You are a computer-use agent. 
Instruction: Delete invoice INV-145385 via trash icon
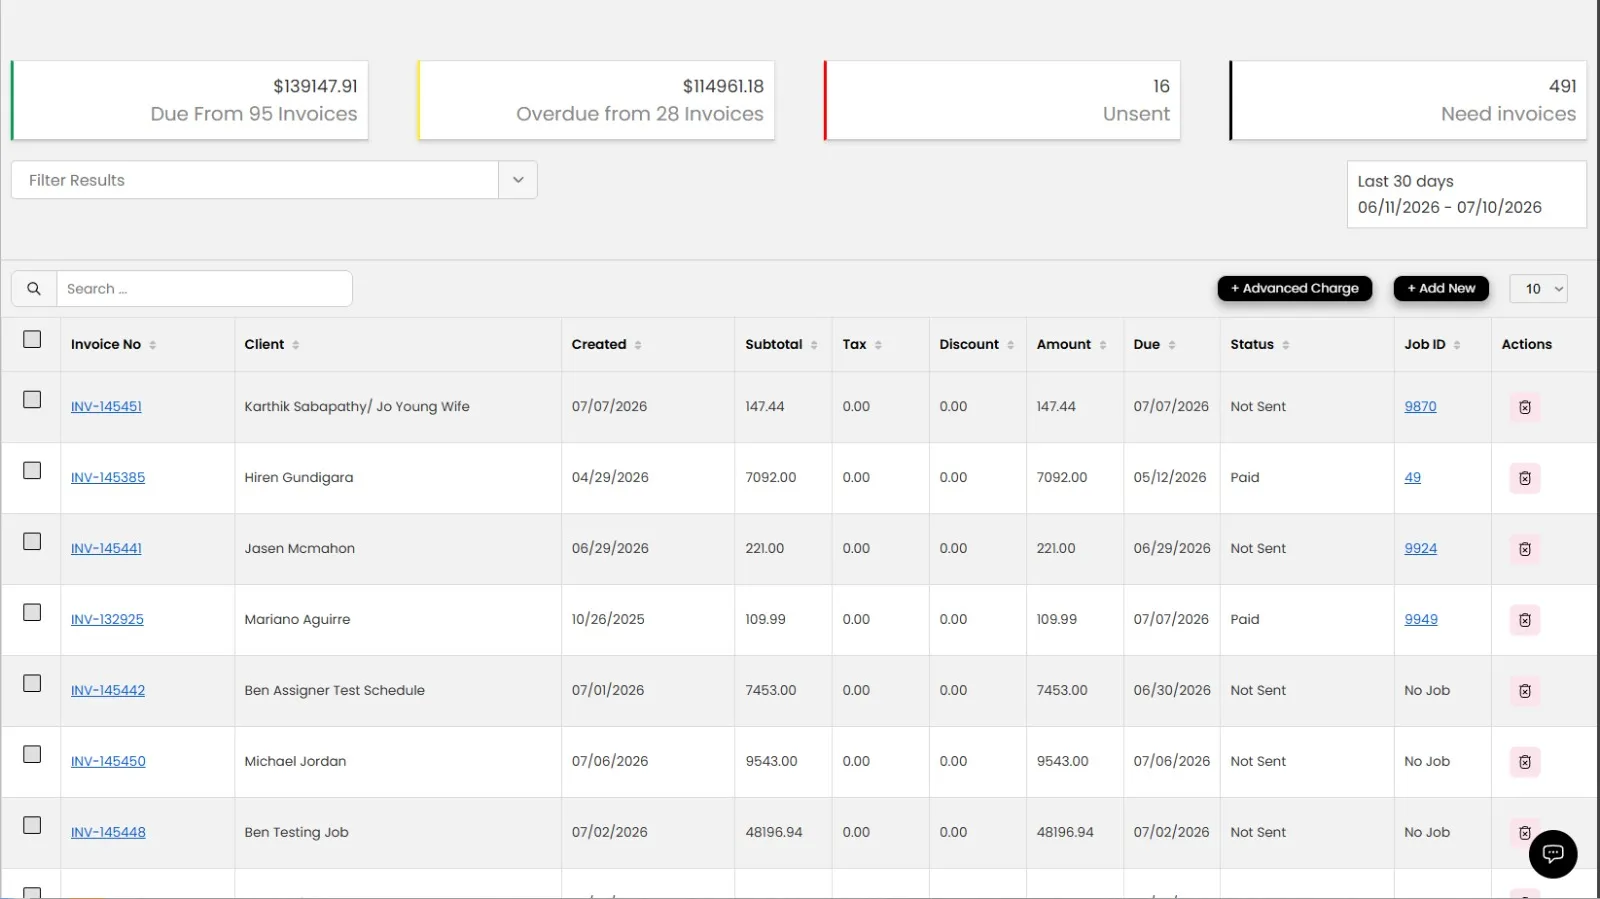(1525, 478)
